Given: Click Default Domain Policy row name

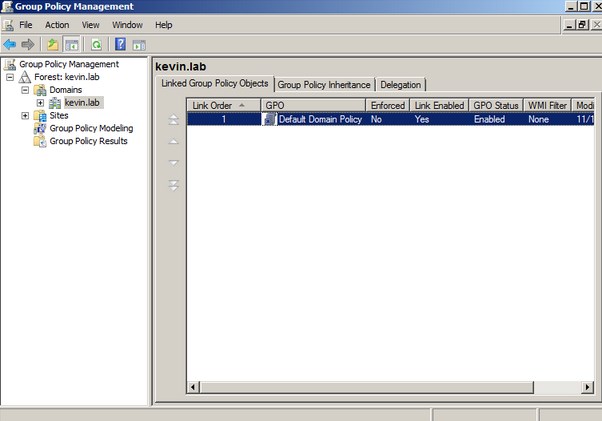Looking at the screenshot, I should (x=320, y=119).
